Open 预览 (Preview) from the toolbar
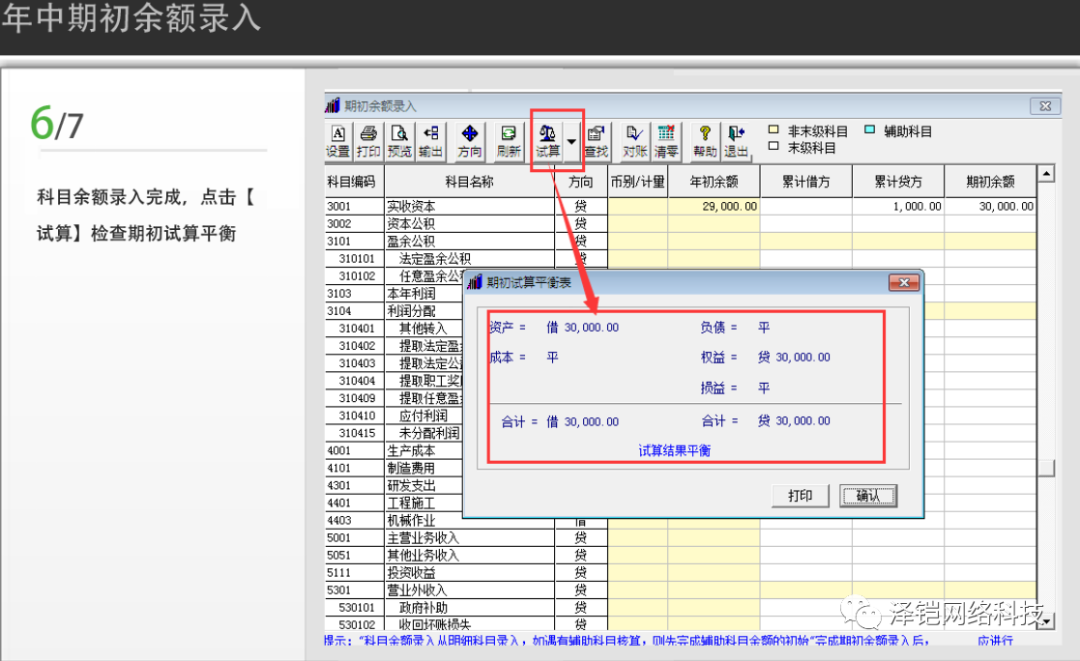 pyautogui.click(x=399, y=141)
